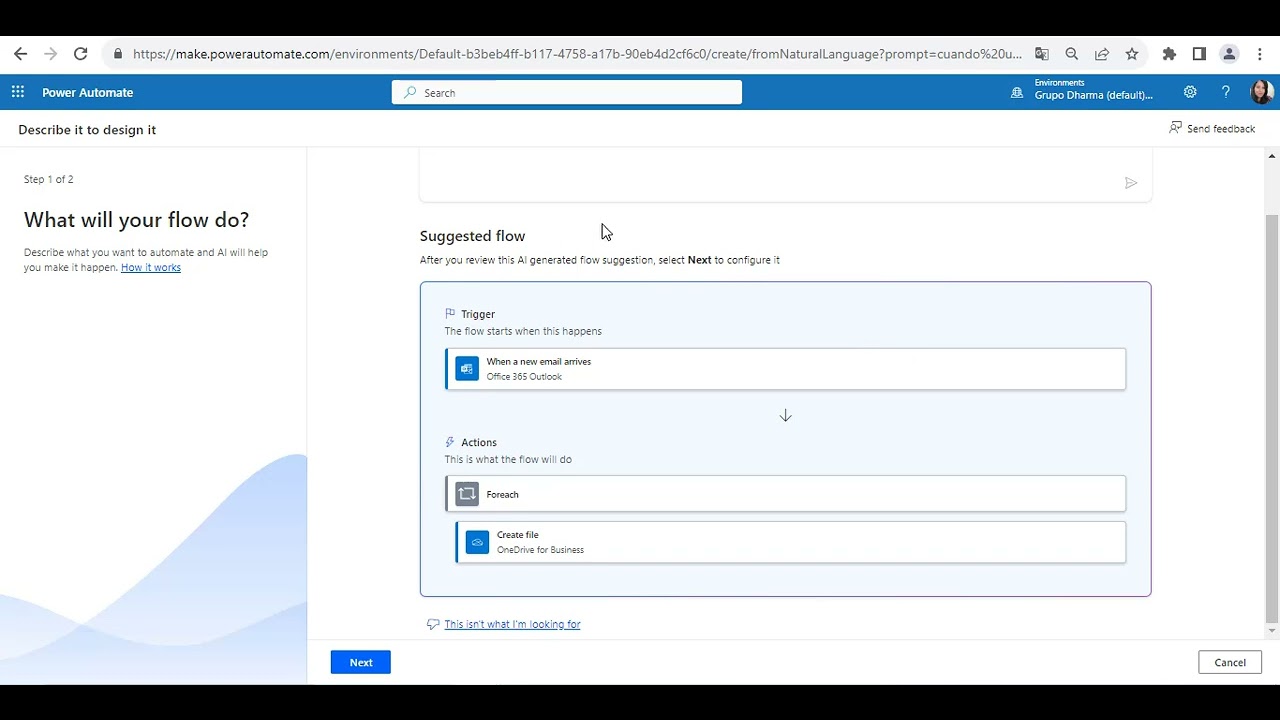Viewport: 1280px width, 720px height.
Task: Open the Environments picker Grupo Dharma
Action: pos(1083,92)
